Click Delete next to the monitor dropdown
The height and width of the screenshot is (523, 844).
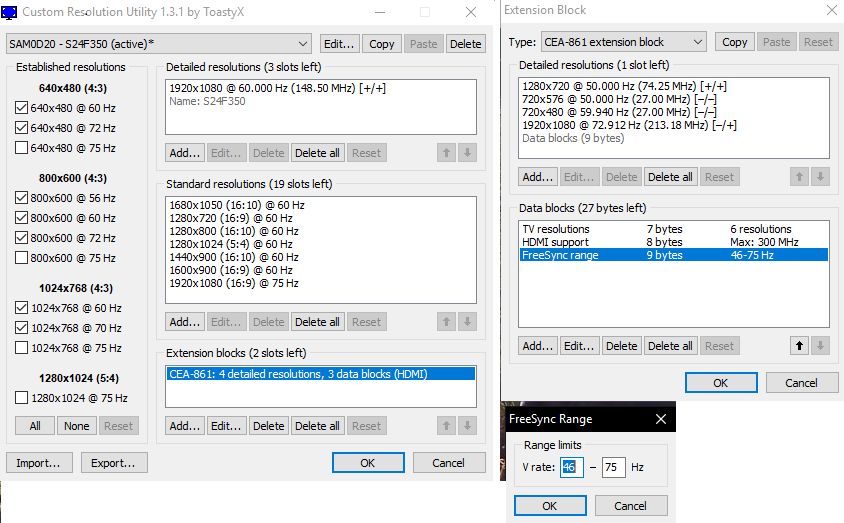tap(466, 44)
